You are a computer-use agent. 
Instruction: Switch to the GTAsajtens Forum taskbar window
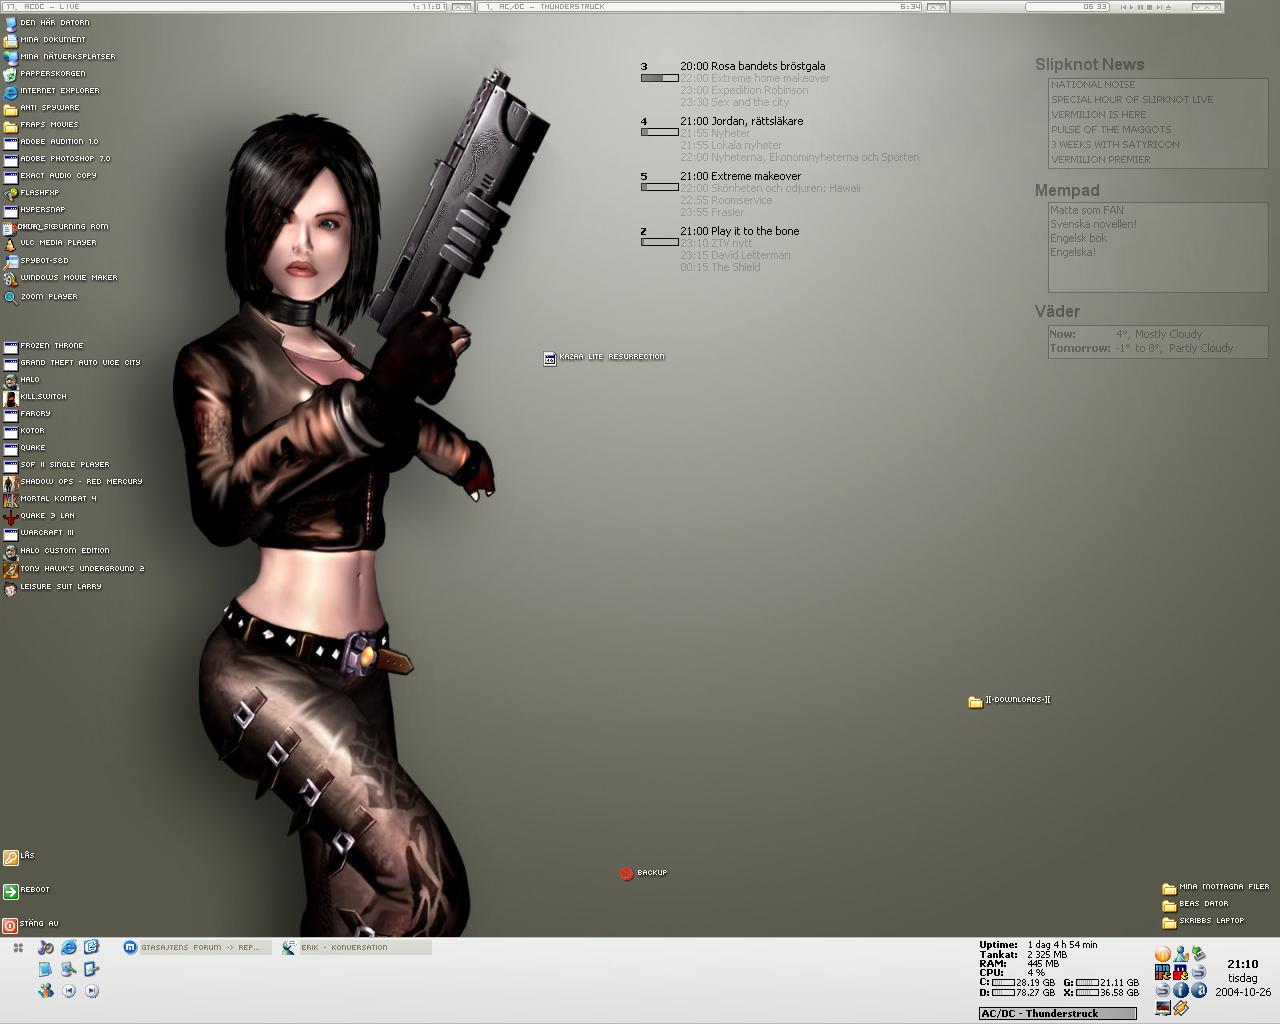coord(196,947)
